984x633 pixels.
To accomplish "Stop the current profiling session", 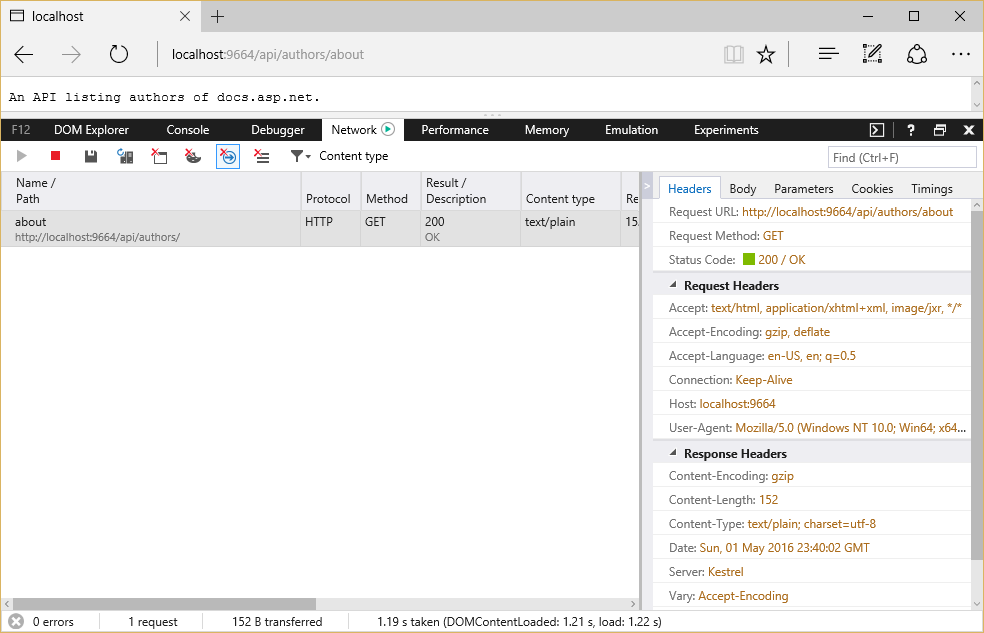I will point(55,156).
